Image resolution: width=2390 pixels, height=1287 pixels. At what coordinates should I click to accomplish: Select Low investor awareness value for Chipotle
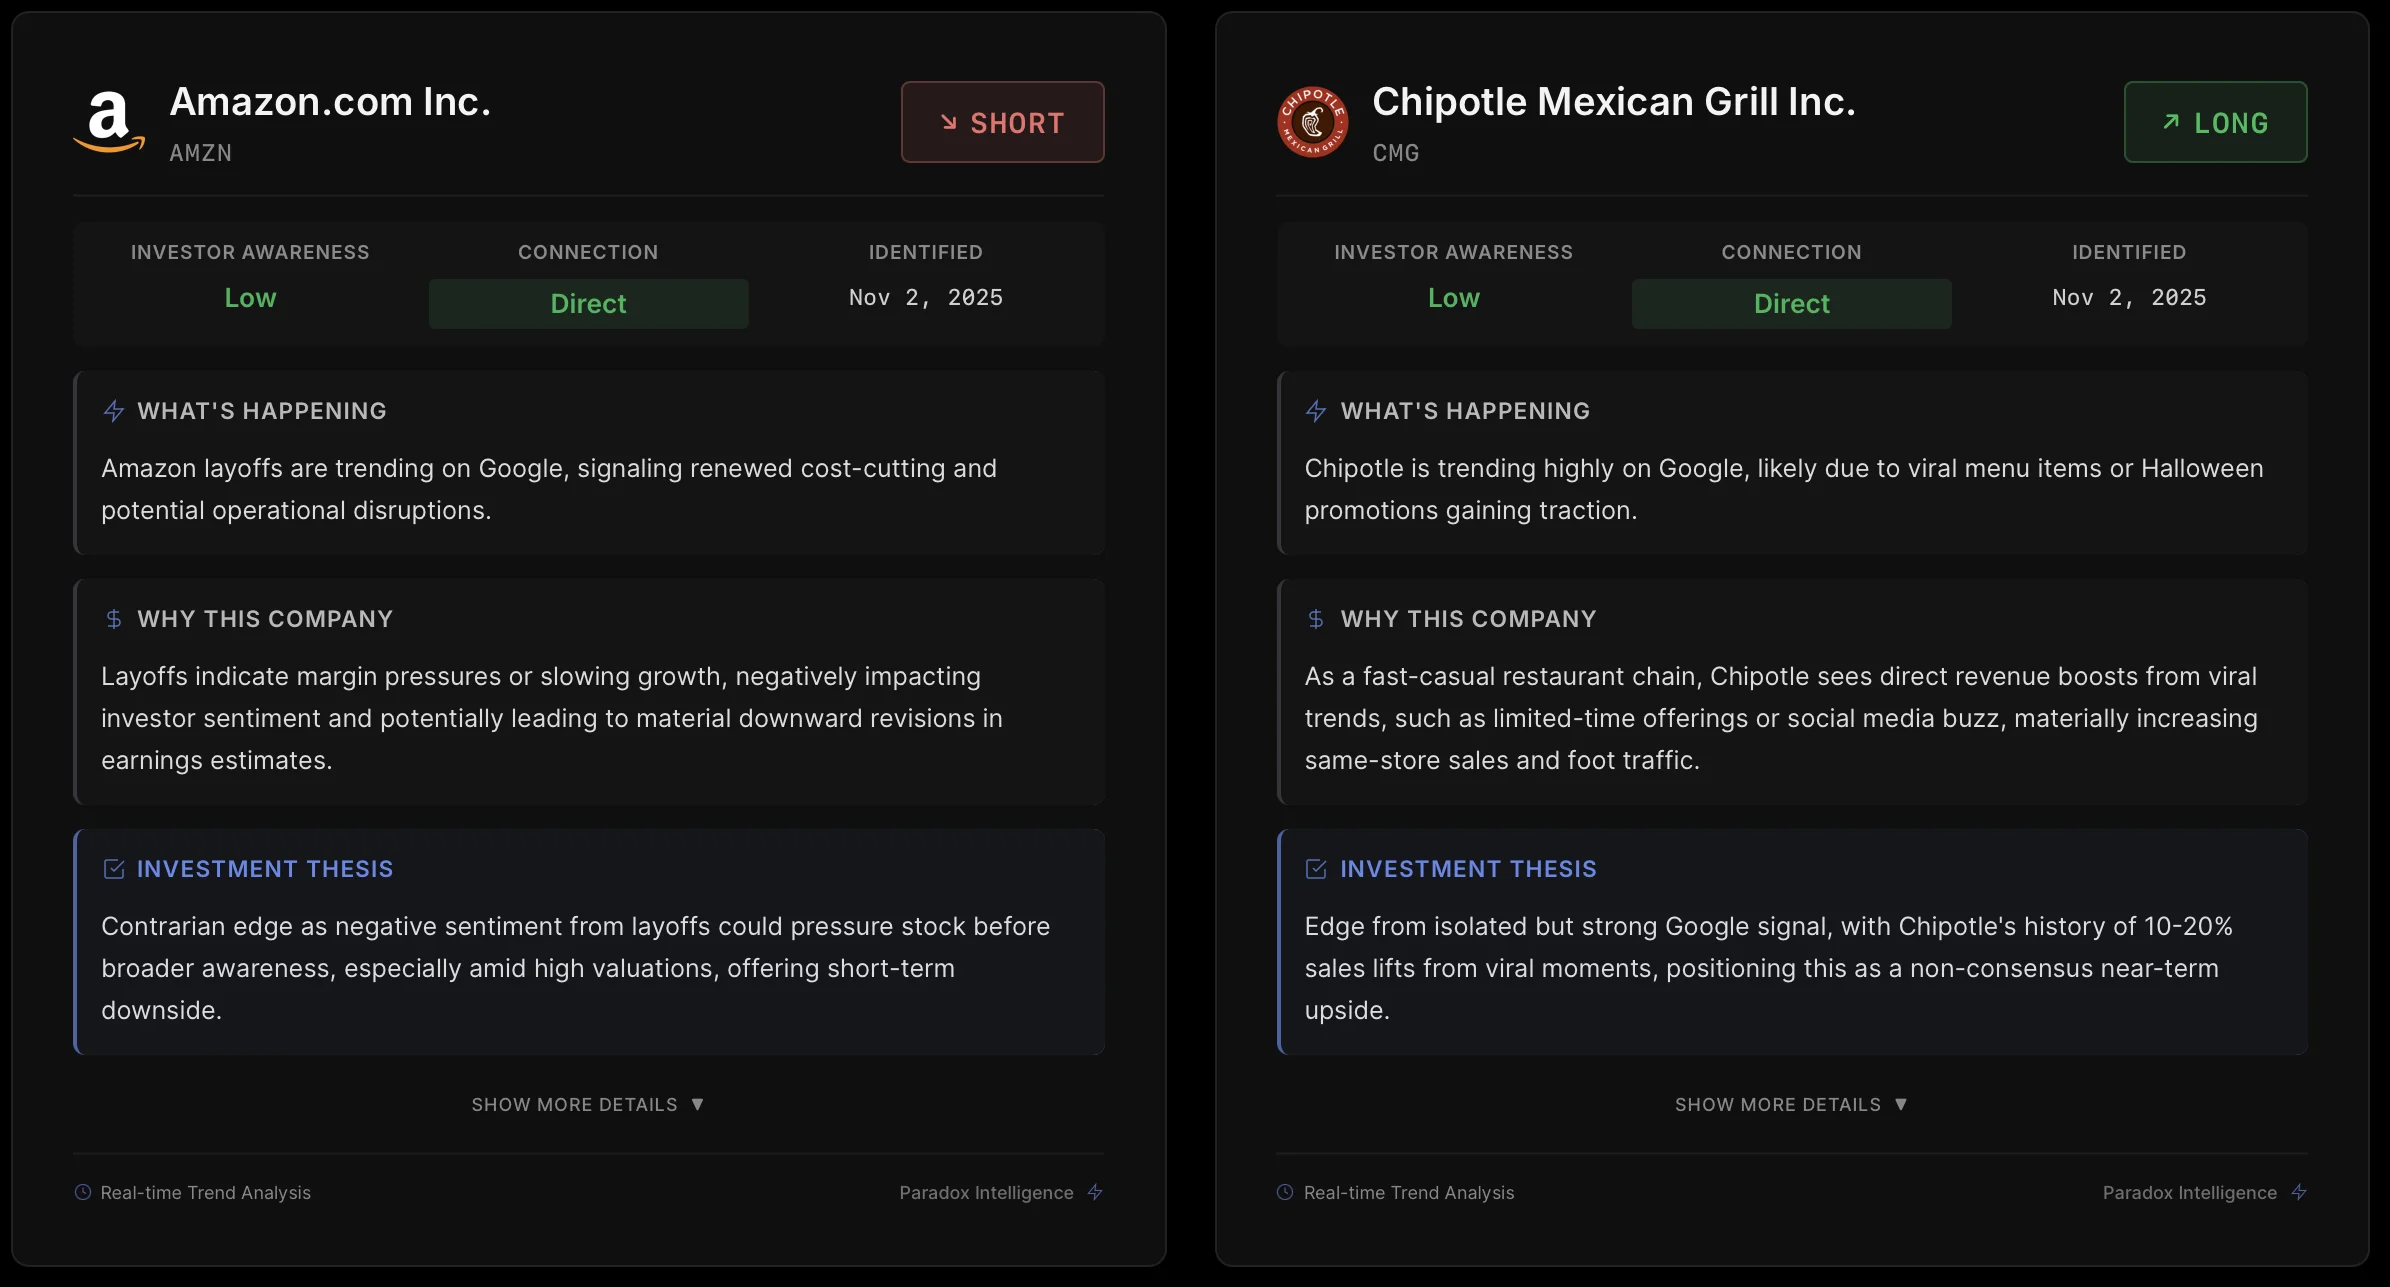(1453, 298)
